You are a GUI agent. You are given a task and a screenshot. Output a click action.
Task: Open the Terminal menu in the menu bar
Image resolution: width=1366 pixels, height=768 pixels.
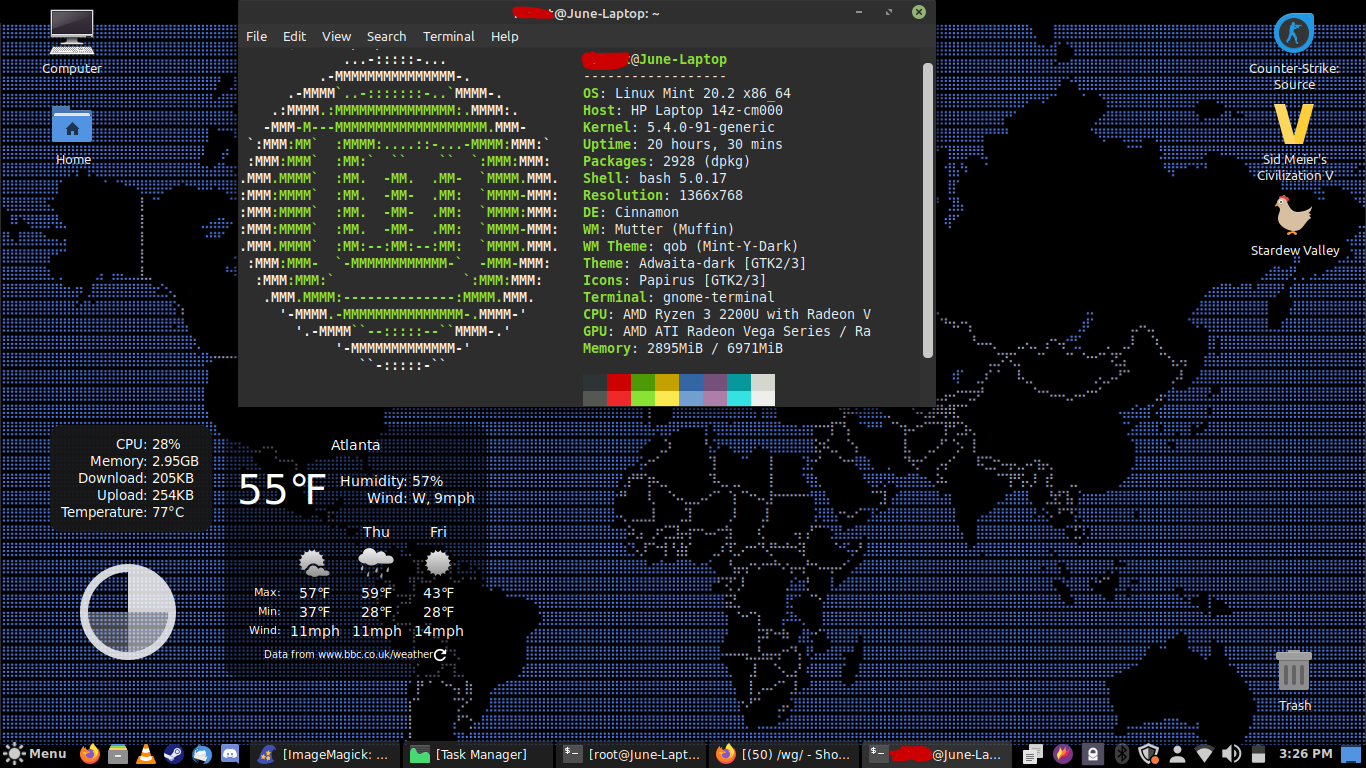click(448, 36)
